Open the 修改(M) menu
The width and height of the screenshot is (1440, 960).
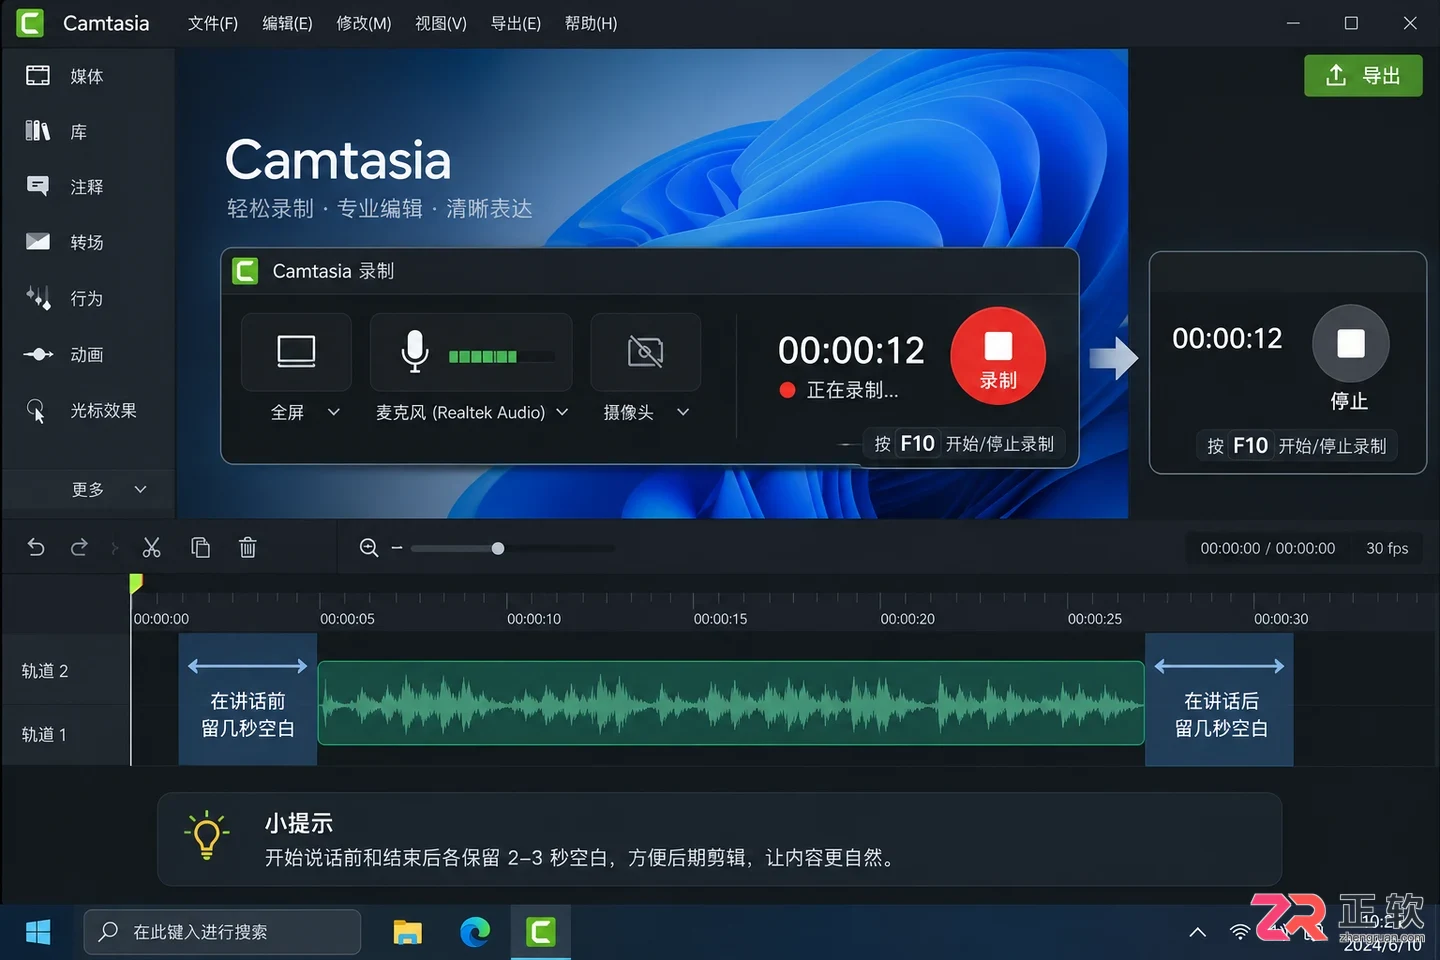[x=364, y=23]
